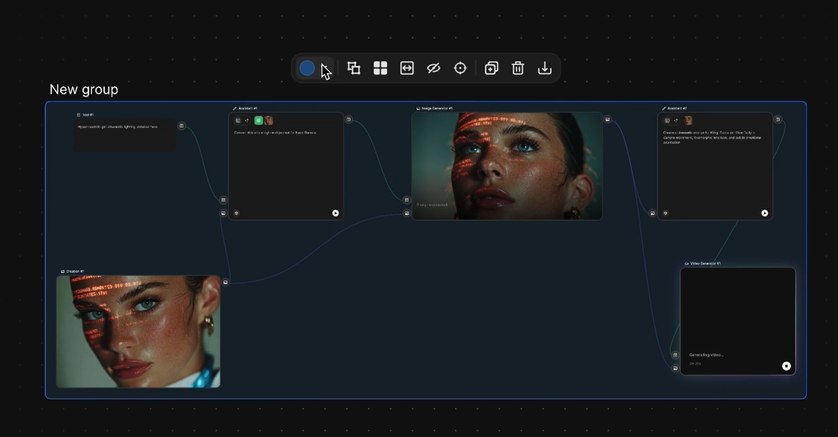
Task: Click the crosshair focus target icon
Action: coord(460,68)
